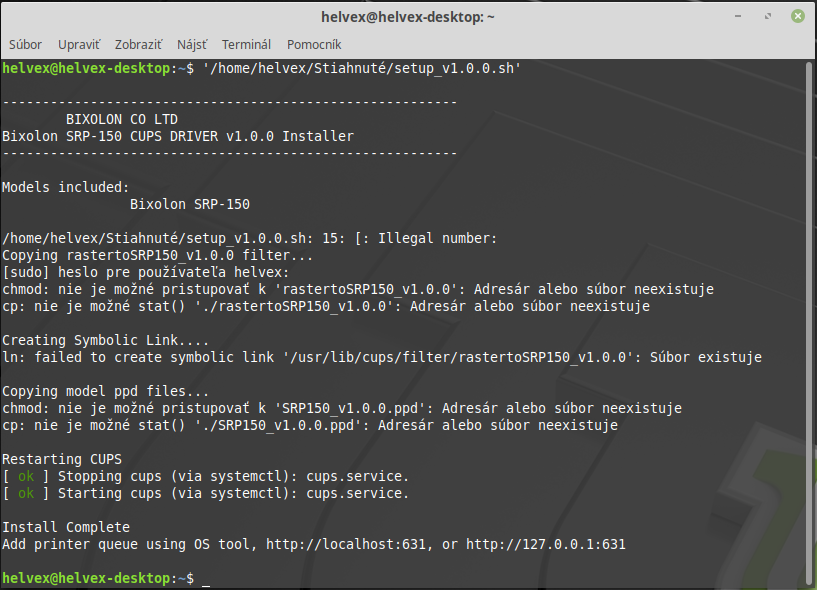The image size is (817, 590).
Task: Click the Install Complete line
Action: point(66,527)
